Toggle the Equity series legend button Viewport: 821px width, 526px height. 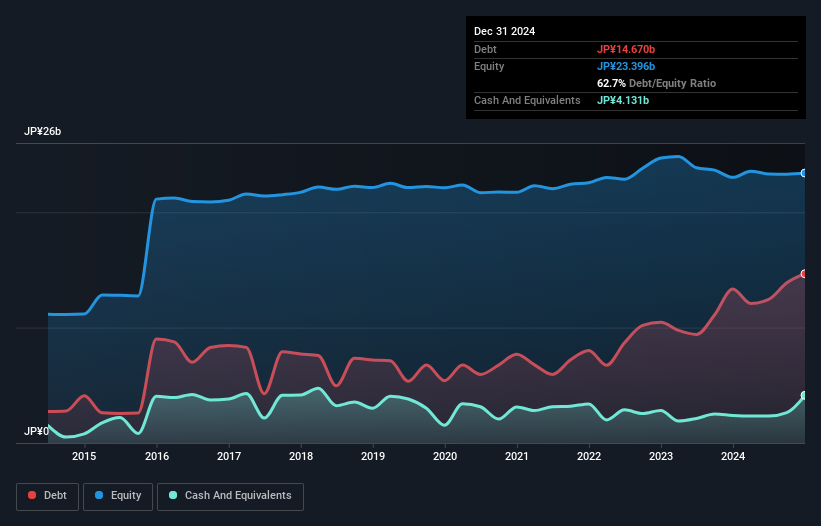point(118,496)
